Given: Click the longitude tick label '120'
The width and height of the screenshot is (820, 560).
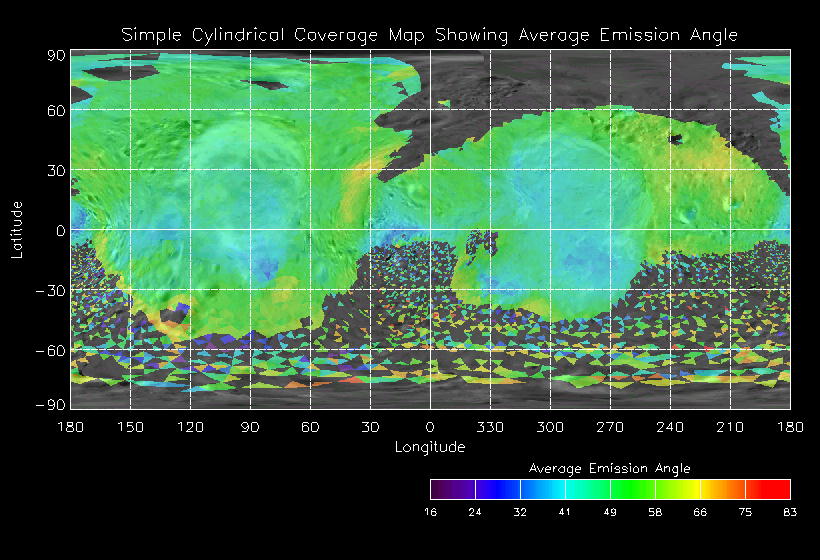Looking at the screenshot, I should [x=190, y=427].
